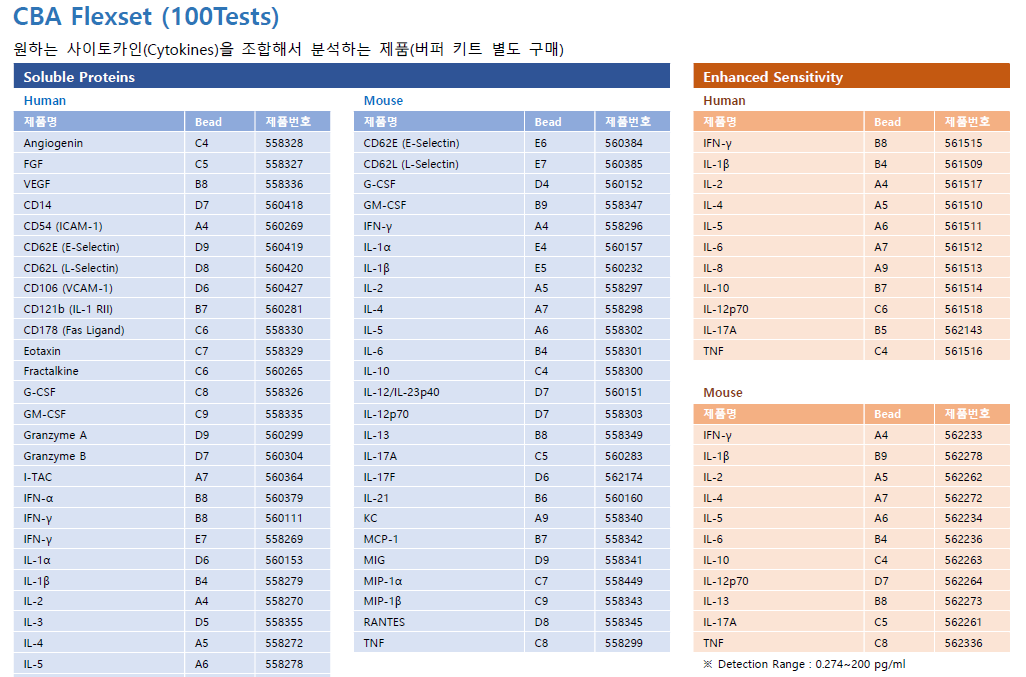Select the Korean subtitle about Cytokines
This screenshot has height=677, width=1026.
click(x=289, y=49)
